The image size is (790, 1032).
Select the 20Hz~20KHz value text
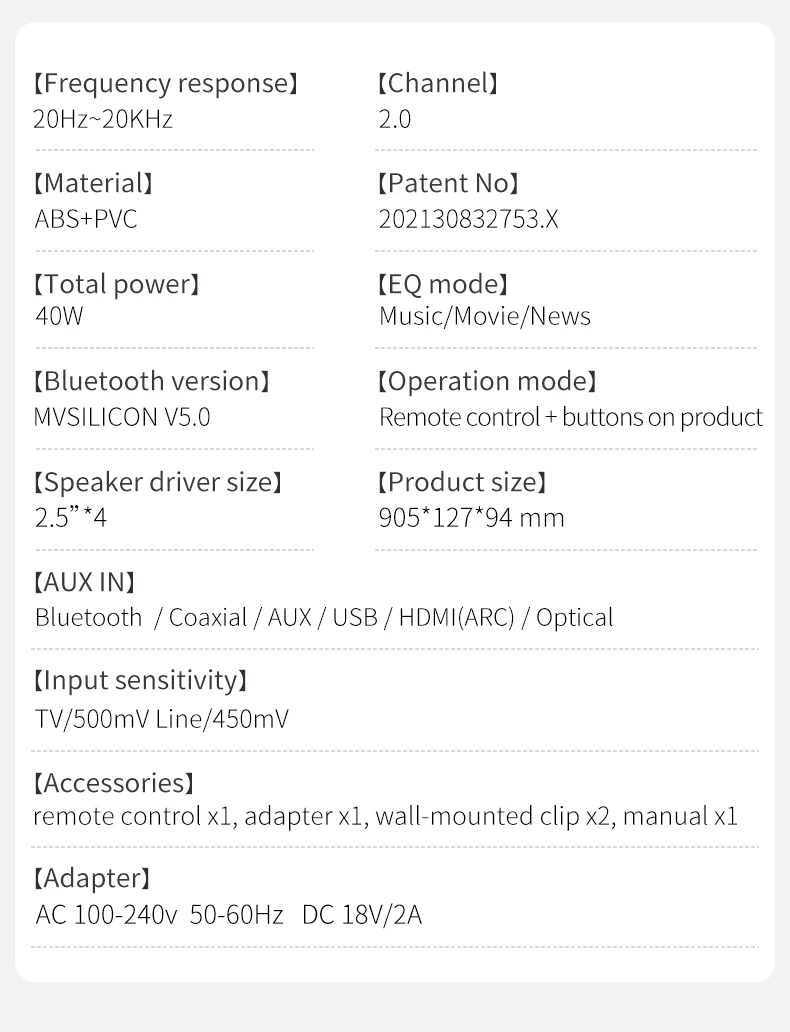[x=103, y=120]
